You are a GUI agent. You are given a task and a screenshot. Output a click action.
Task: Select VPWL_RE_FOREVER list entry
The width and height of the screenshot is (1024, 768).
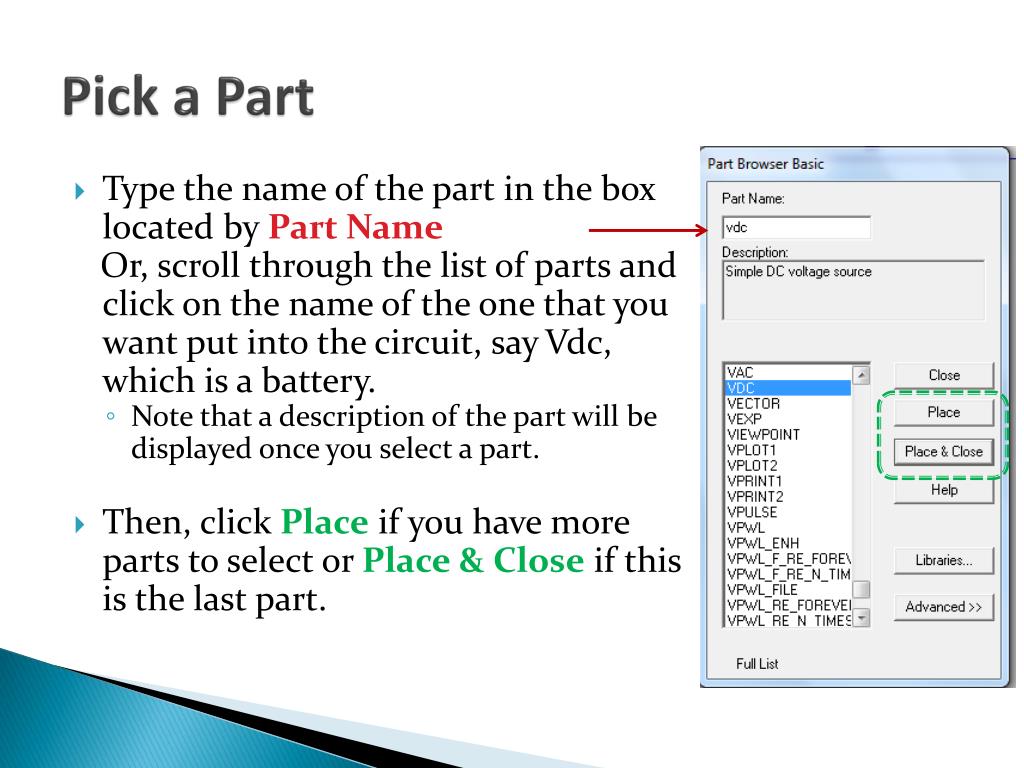point(788,605)
